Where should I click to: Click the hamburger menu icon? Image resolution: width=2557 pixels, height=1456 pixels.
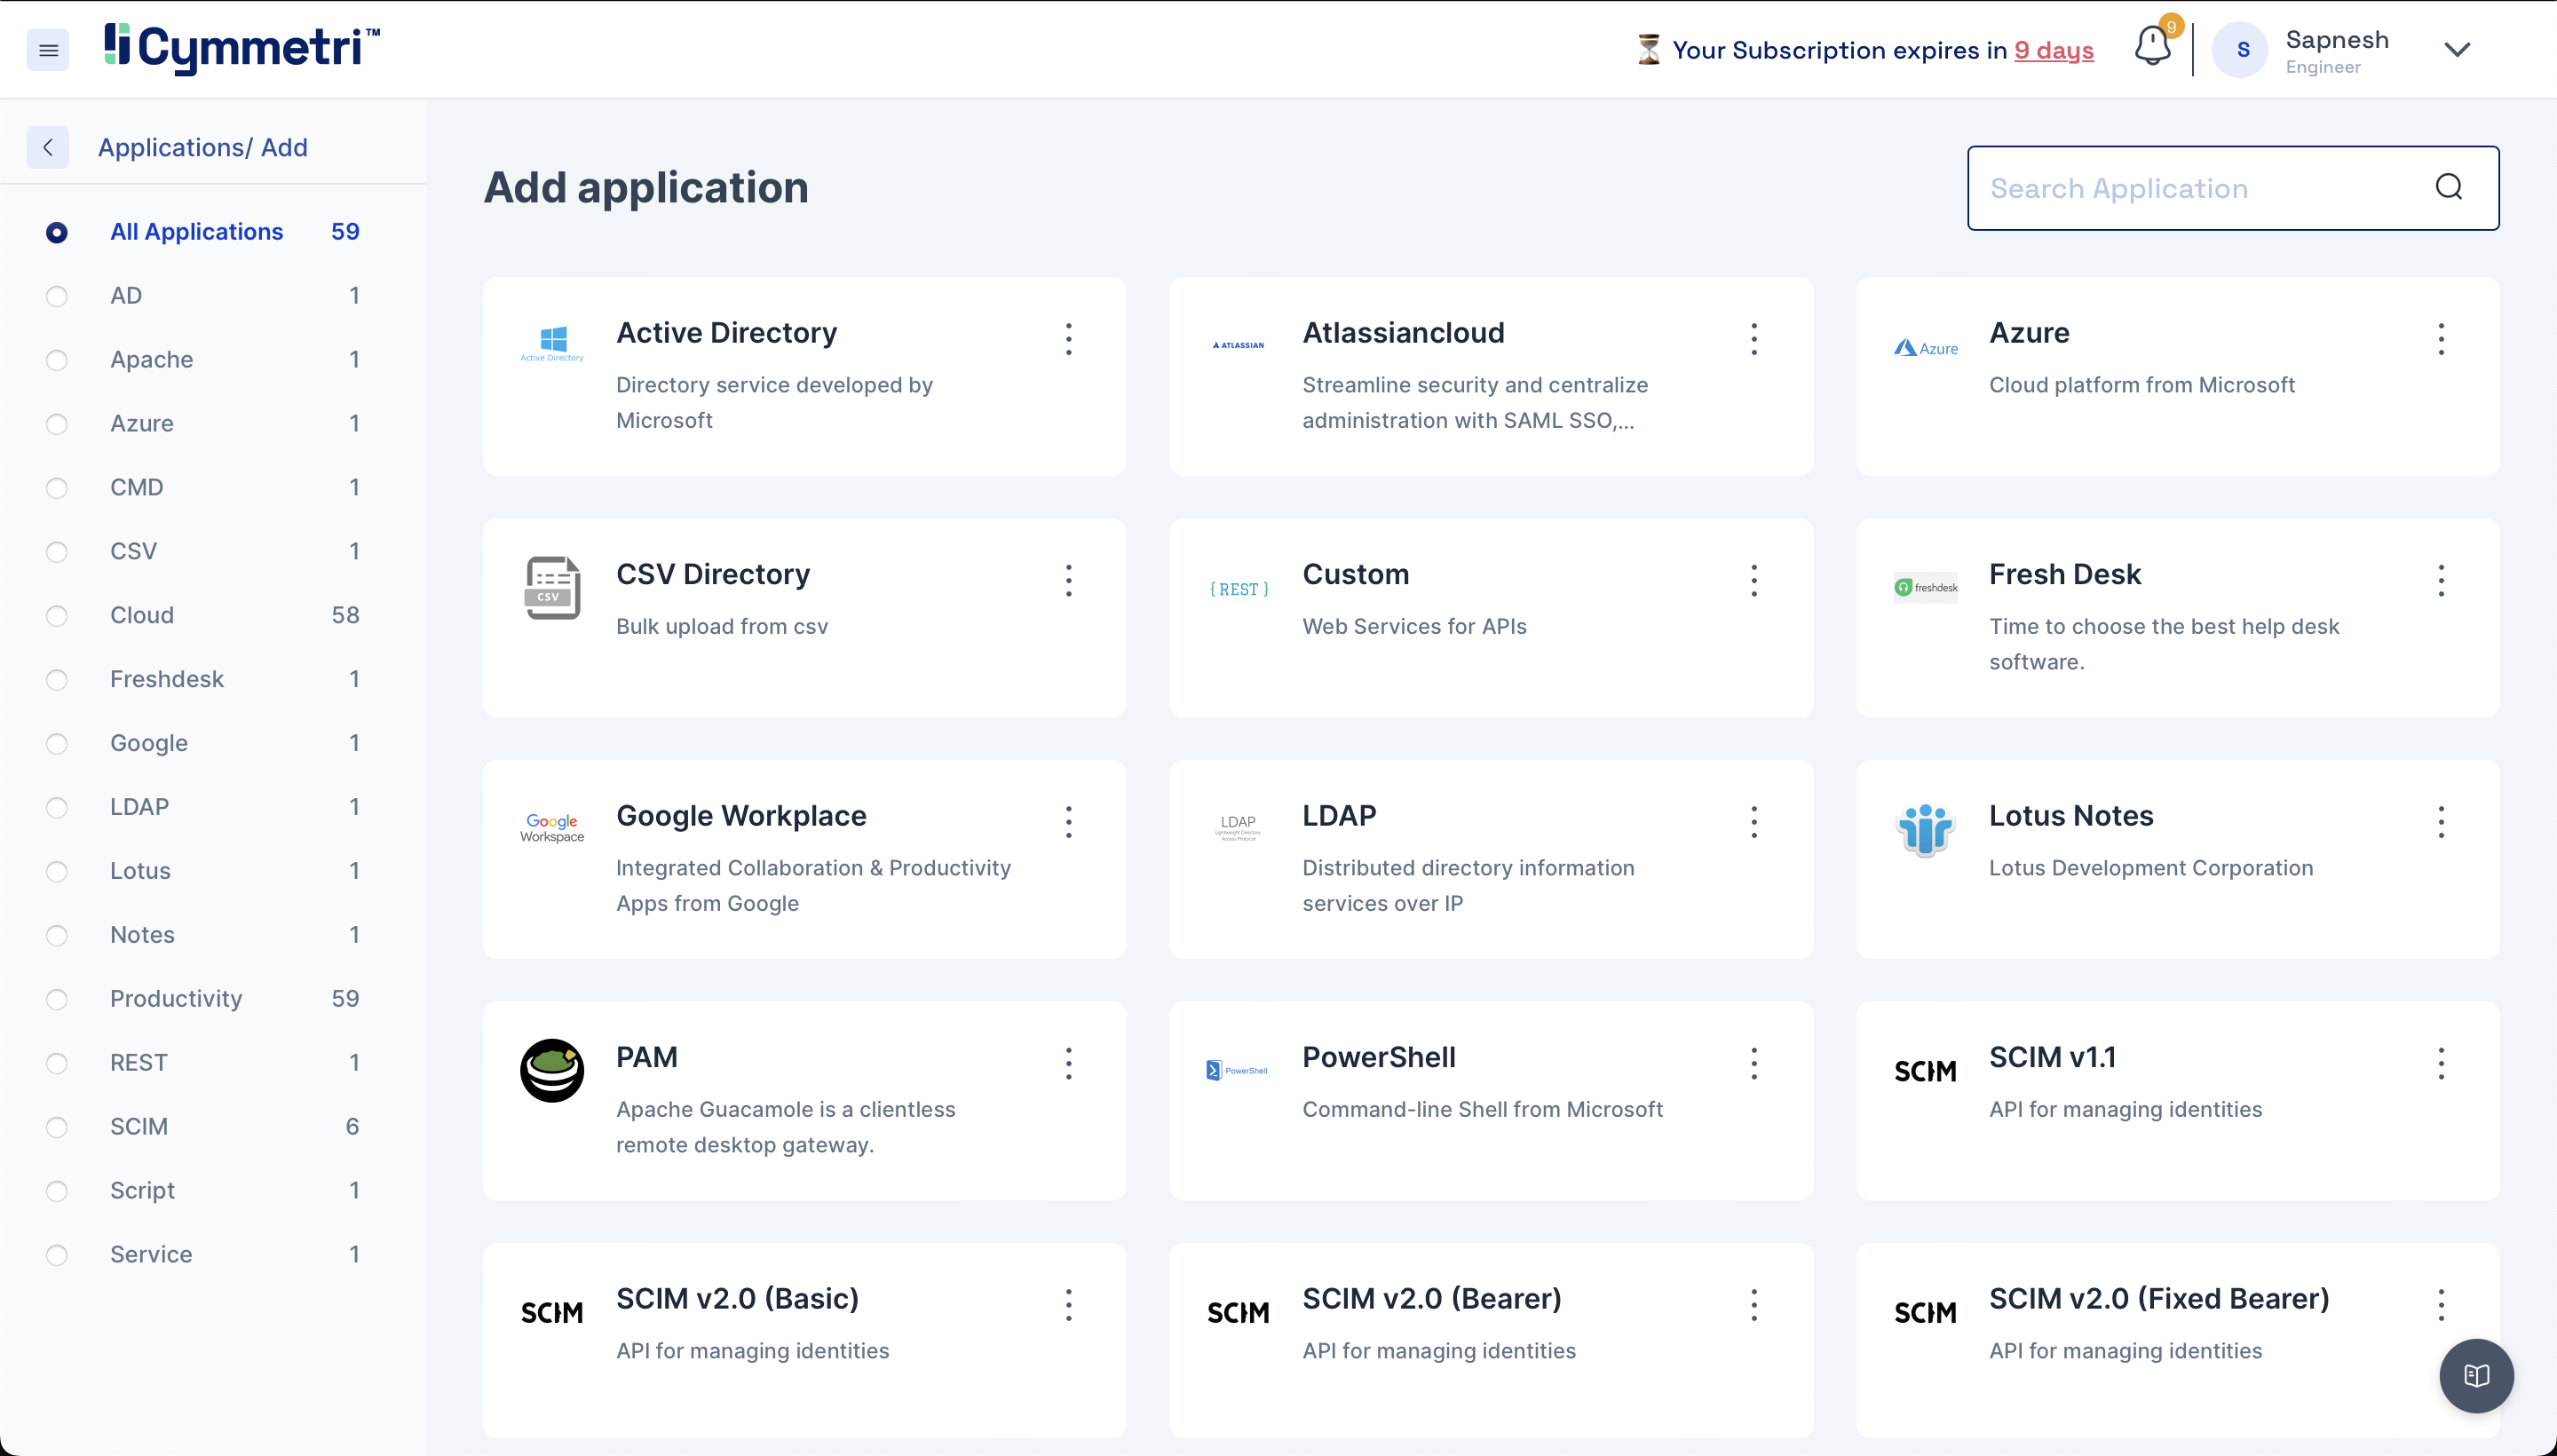tap(48, 50)
